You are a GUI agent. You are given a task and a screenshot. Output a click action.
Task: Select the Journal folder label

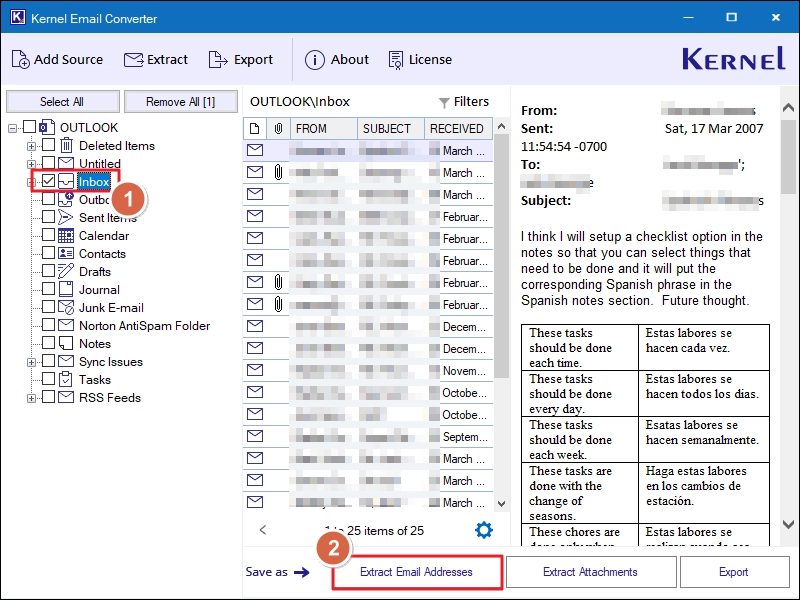99,290
